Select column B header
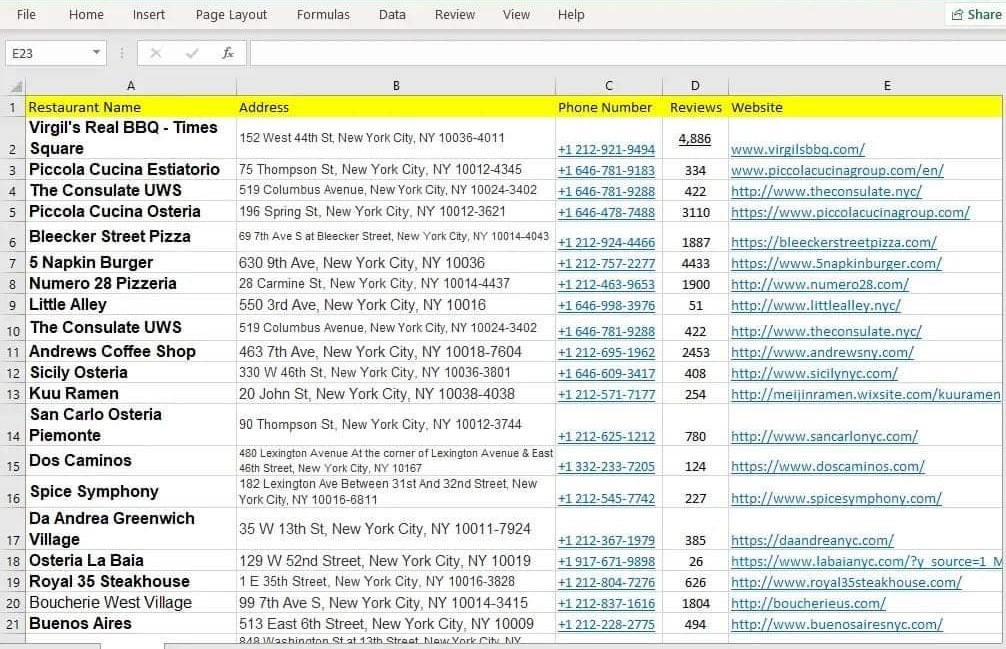The width and height of the screenshot is (1006, 649). tap(396, 85)
